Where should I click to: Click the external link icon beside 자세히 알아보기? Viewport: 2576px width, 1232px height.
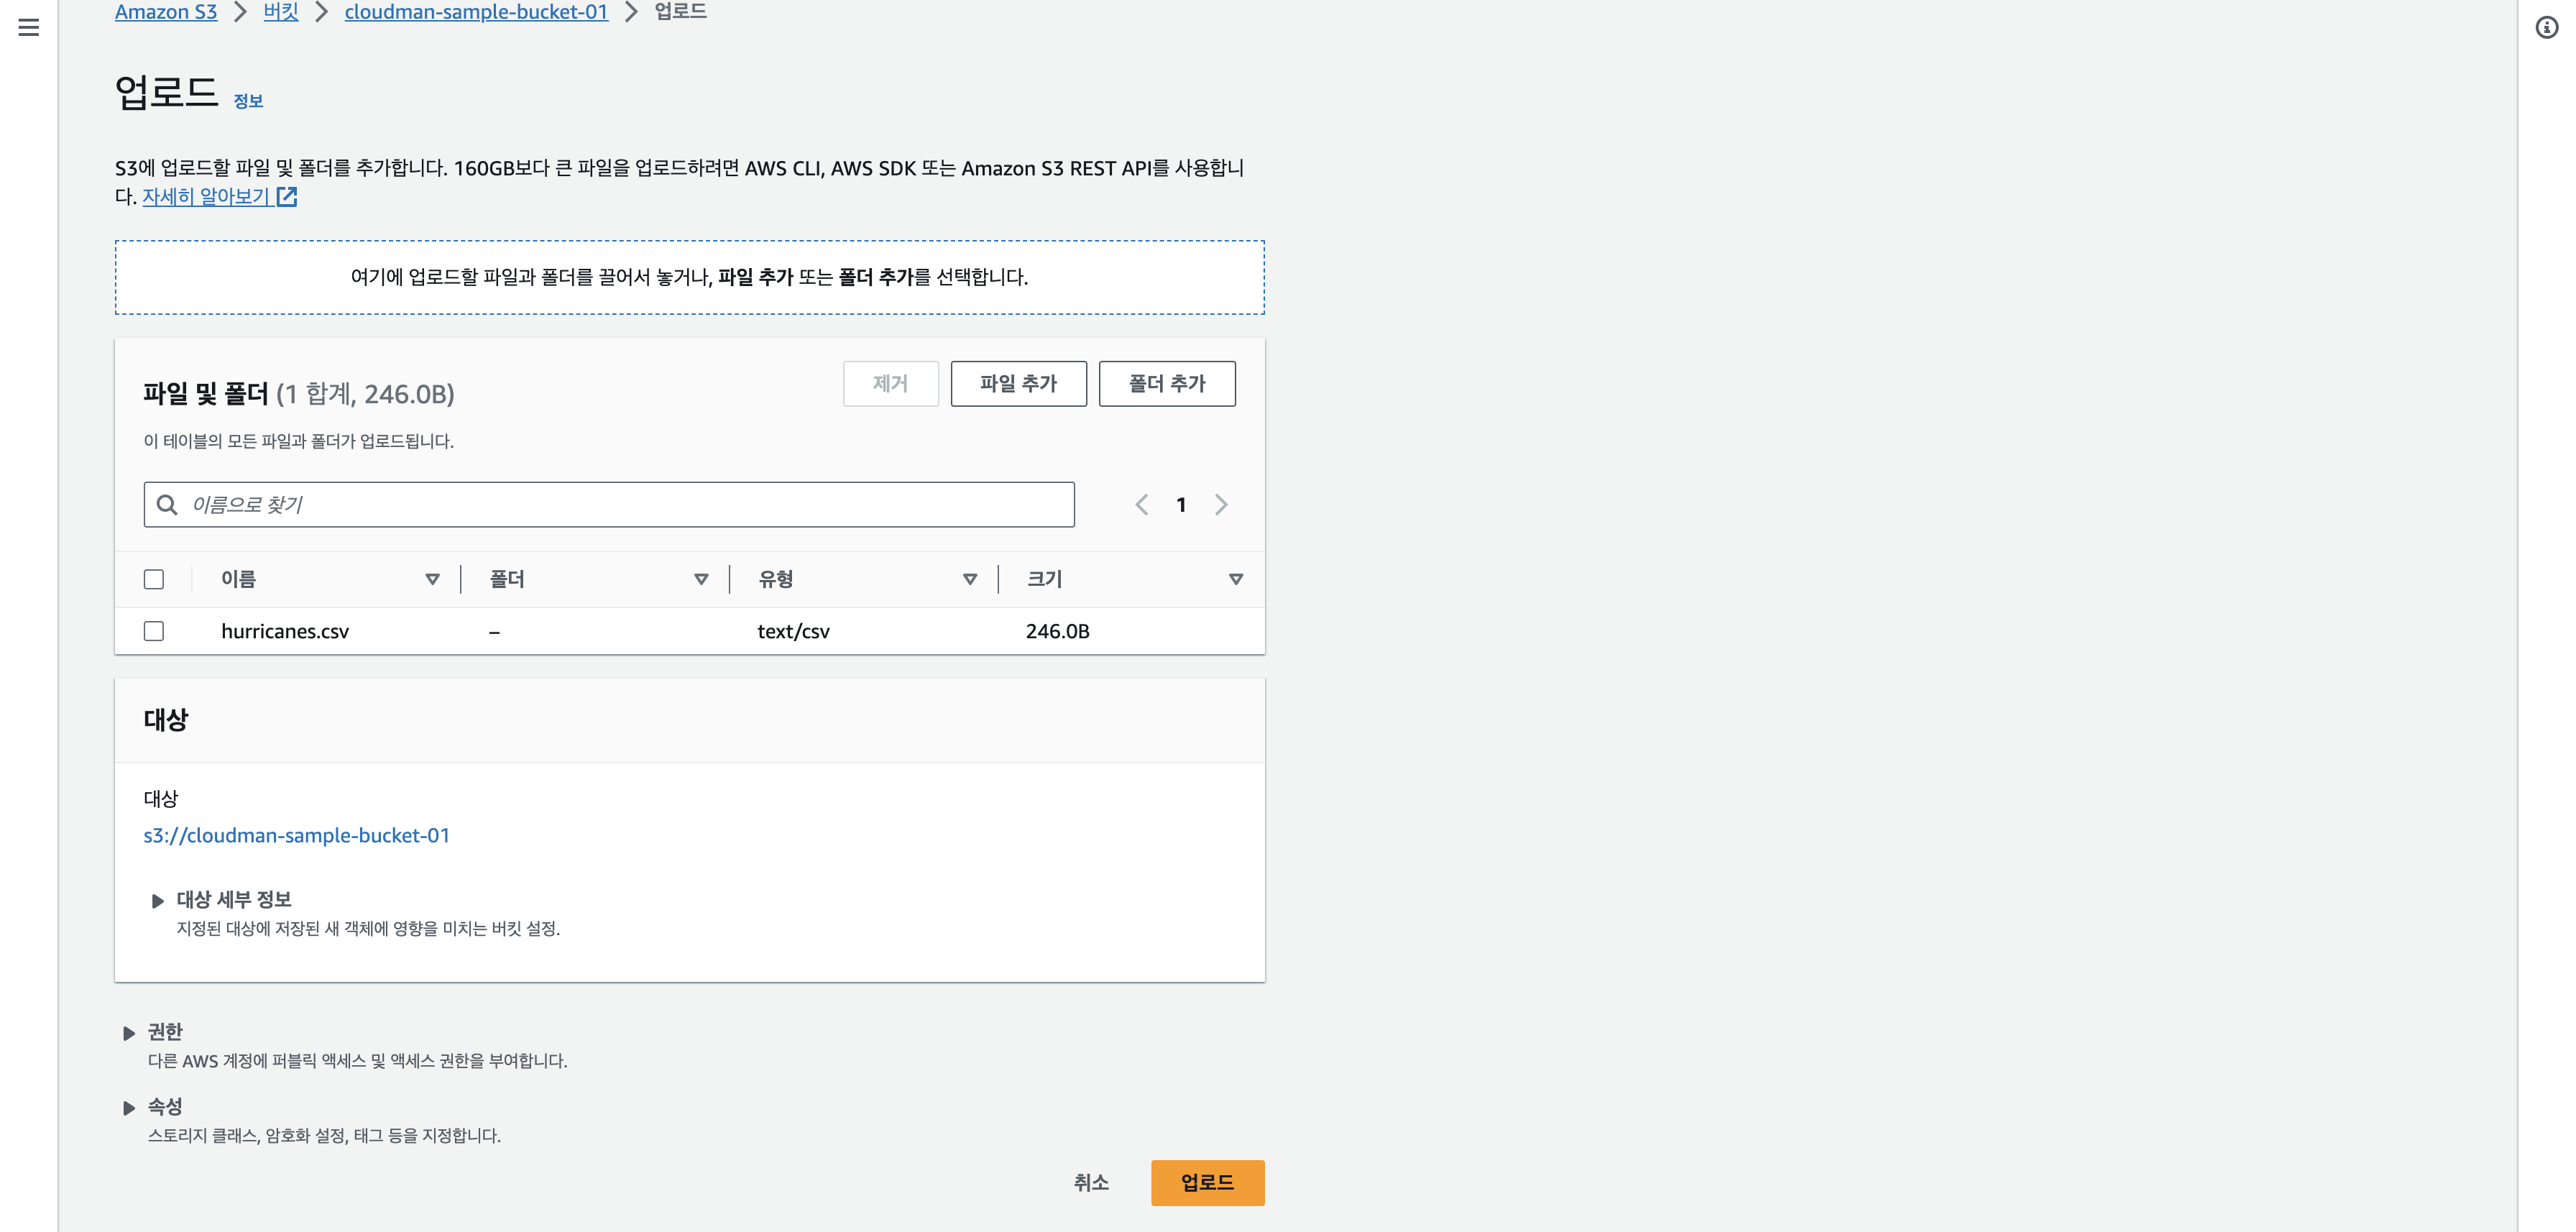click(287, 197)
